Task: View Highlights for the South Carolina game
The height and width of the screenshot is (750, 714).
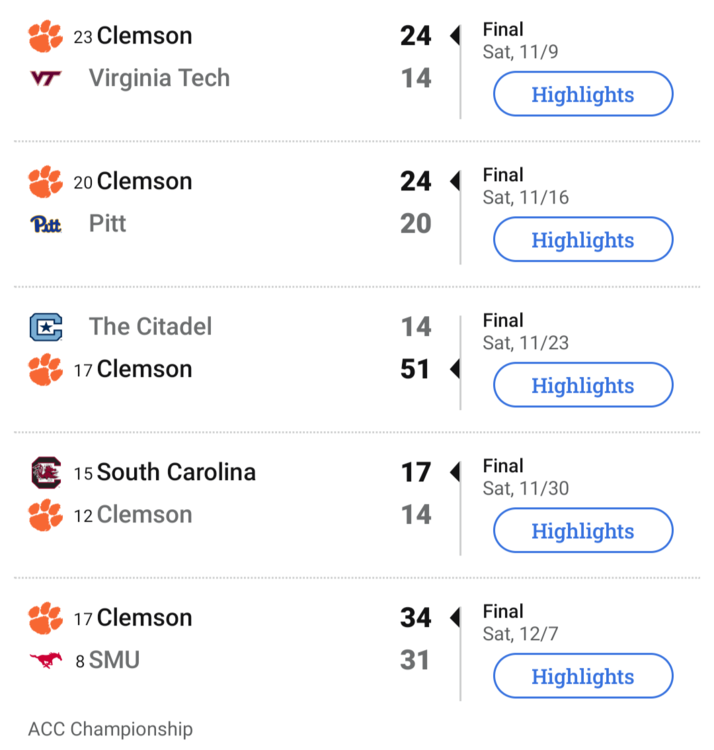Action: coord(583,531)
